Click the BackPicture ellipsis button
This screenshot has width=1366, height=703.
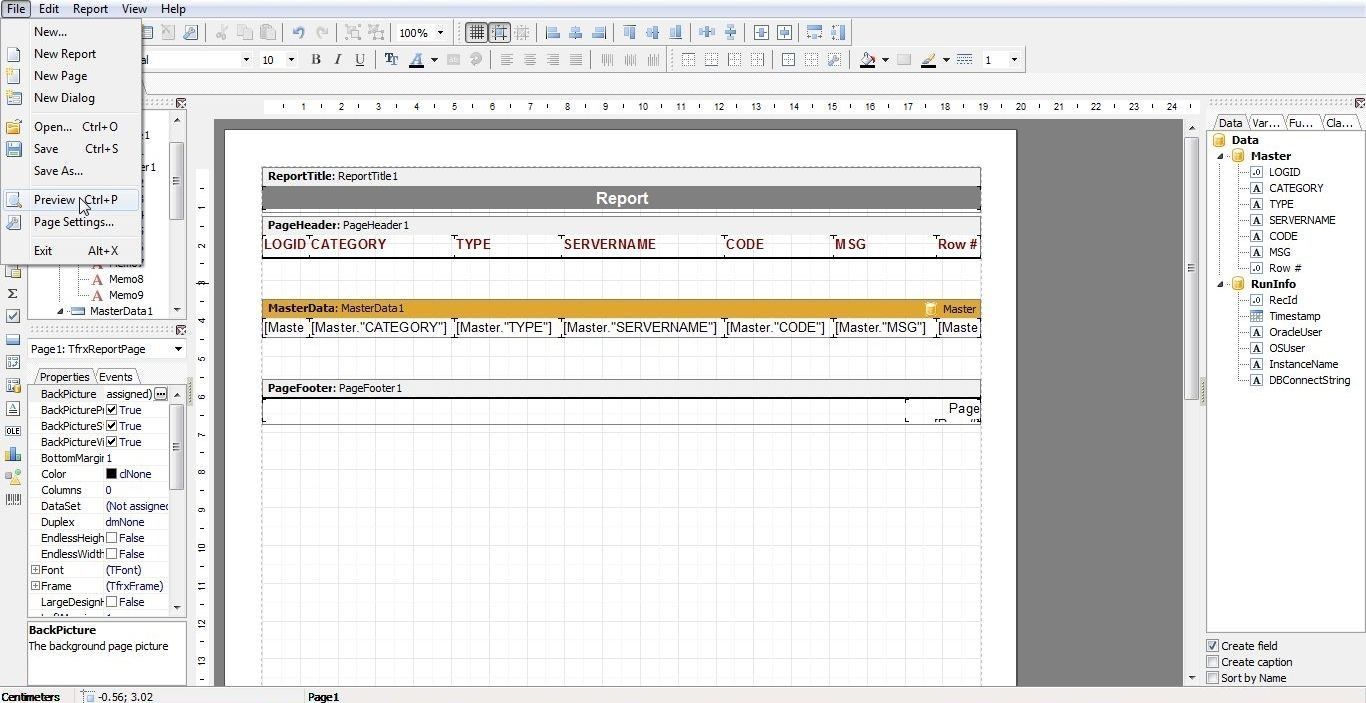[x=160, y=394]
